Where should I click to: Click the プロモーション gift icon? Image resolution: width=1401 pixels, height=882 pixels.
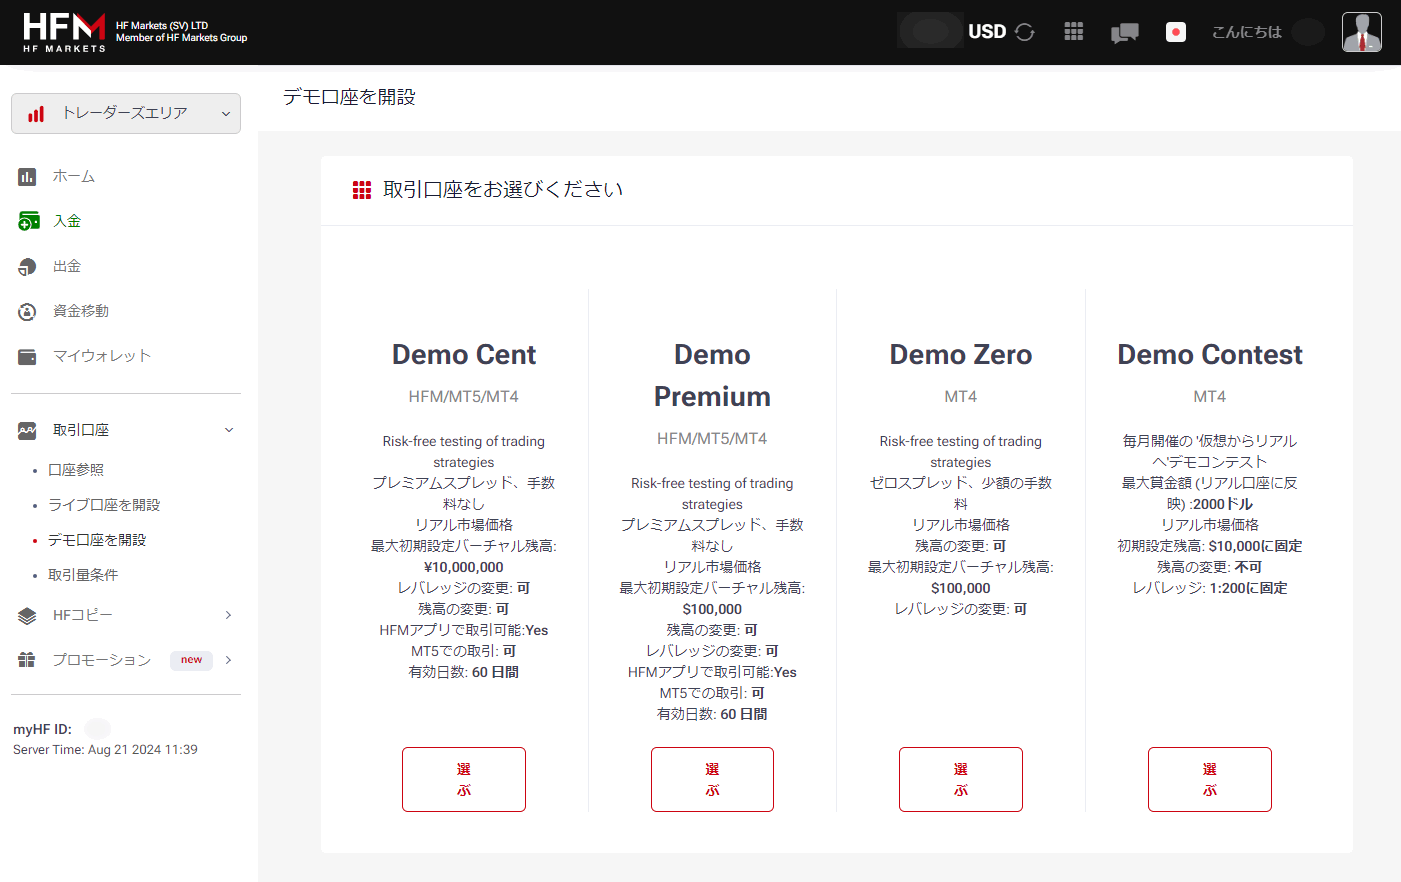tap(27, 660)
